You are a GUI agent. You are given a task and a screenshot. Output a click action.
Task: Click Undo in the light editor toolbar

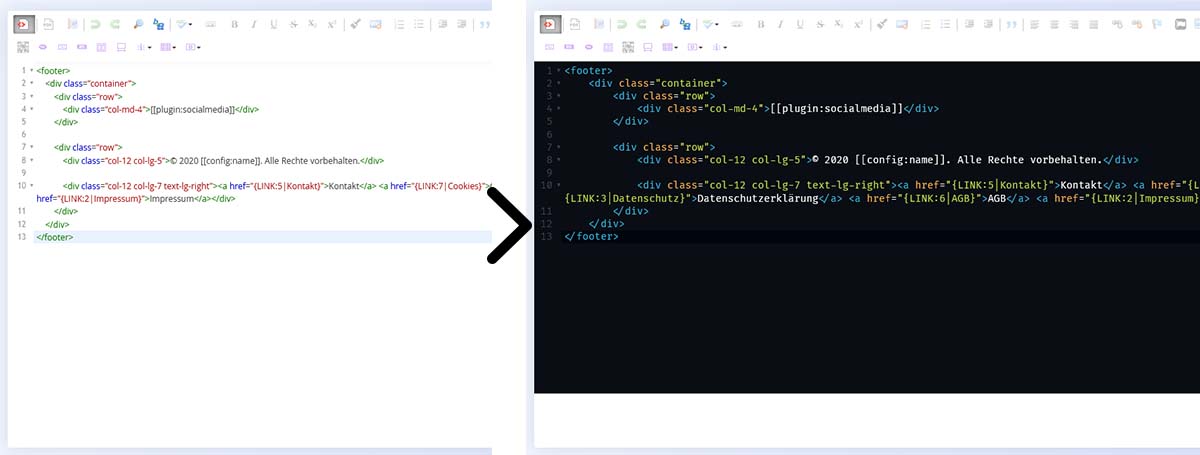click(x=95, y=23)
